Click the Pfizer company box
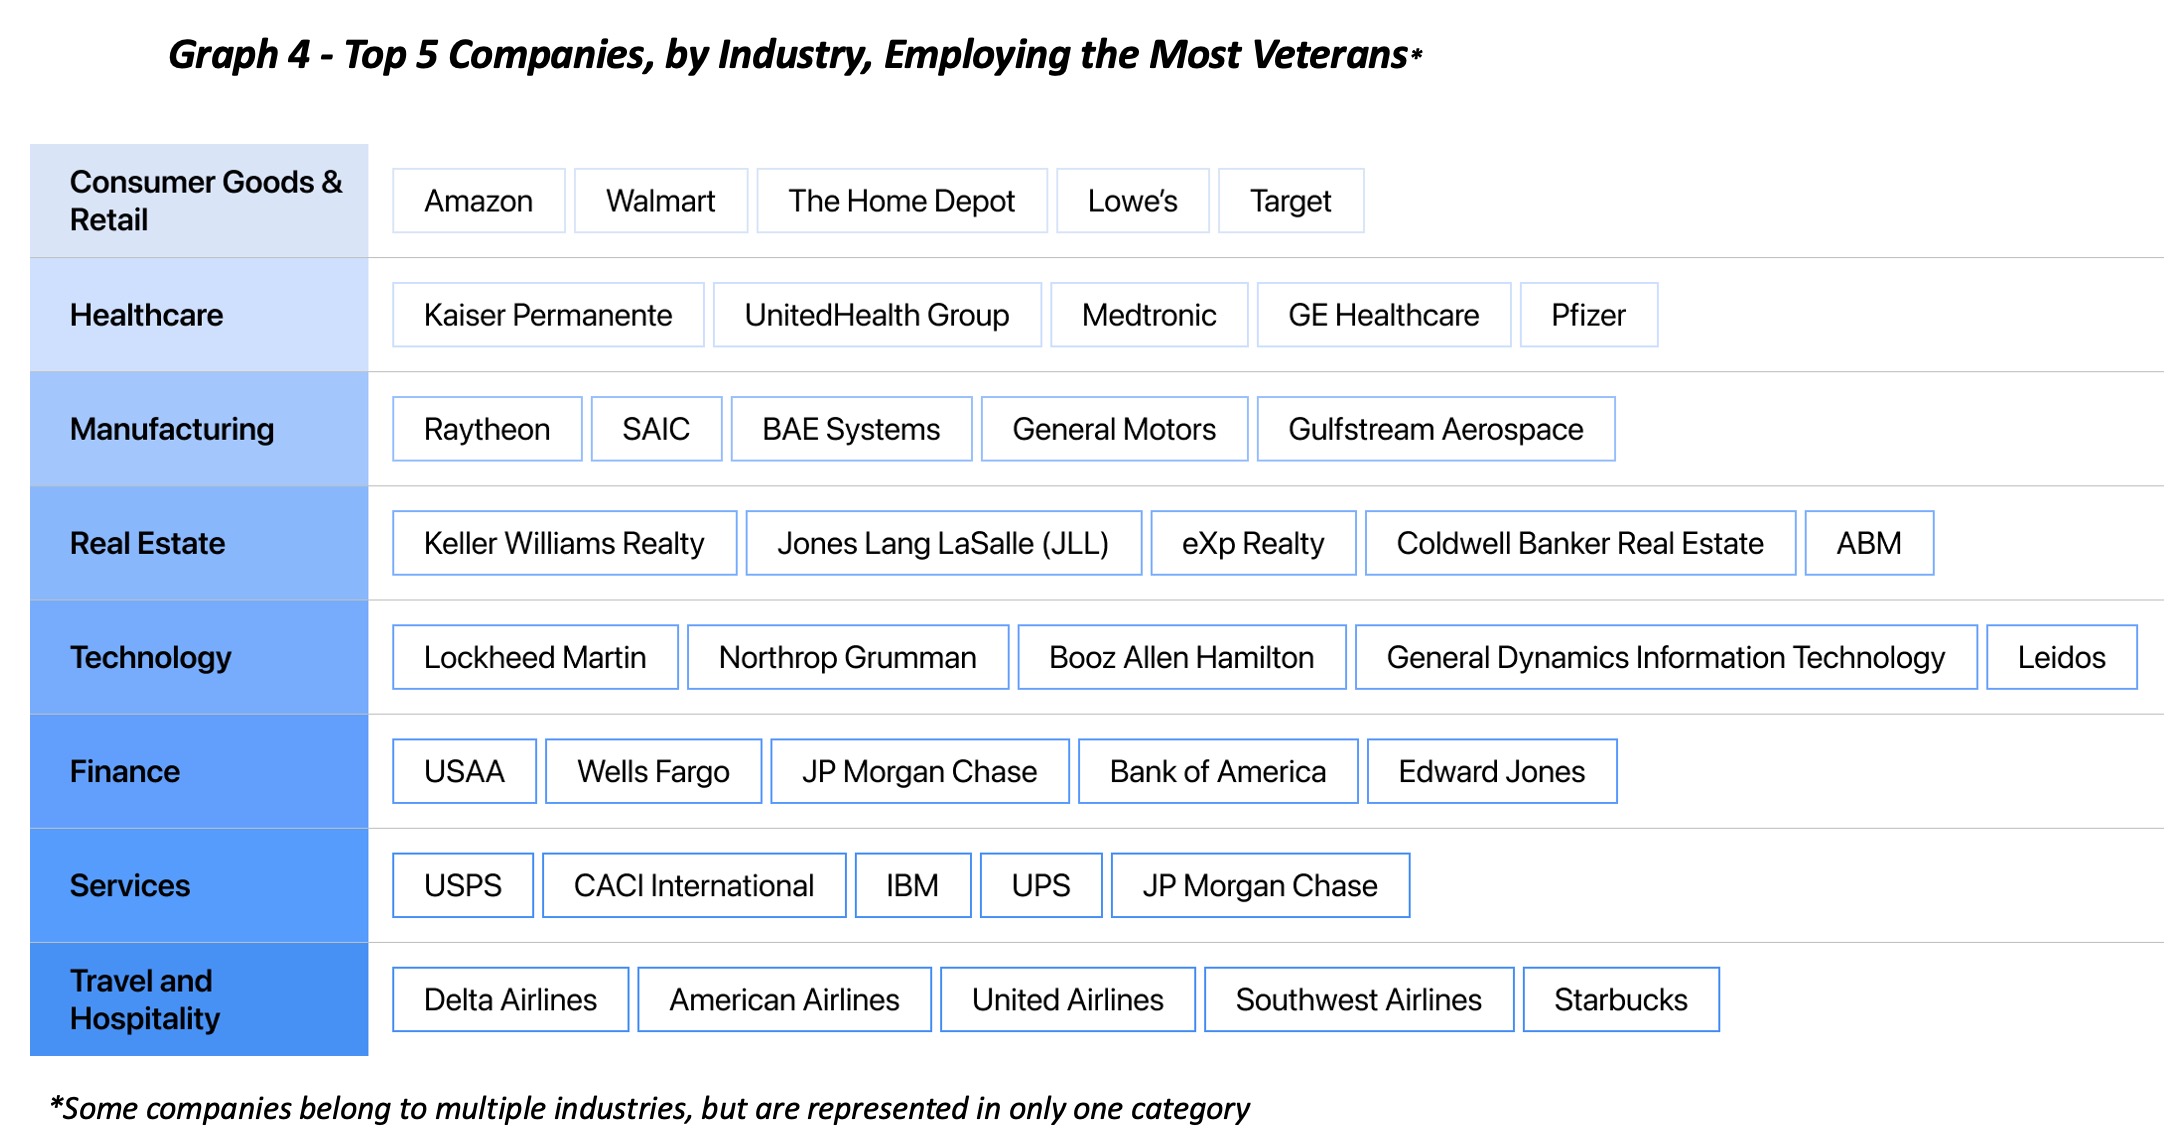Viewport: 2184px width, 1136px height. 1588,315
